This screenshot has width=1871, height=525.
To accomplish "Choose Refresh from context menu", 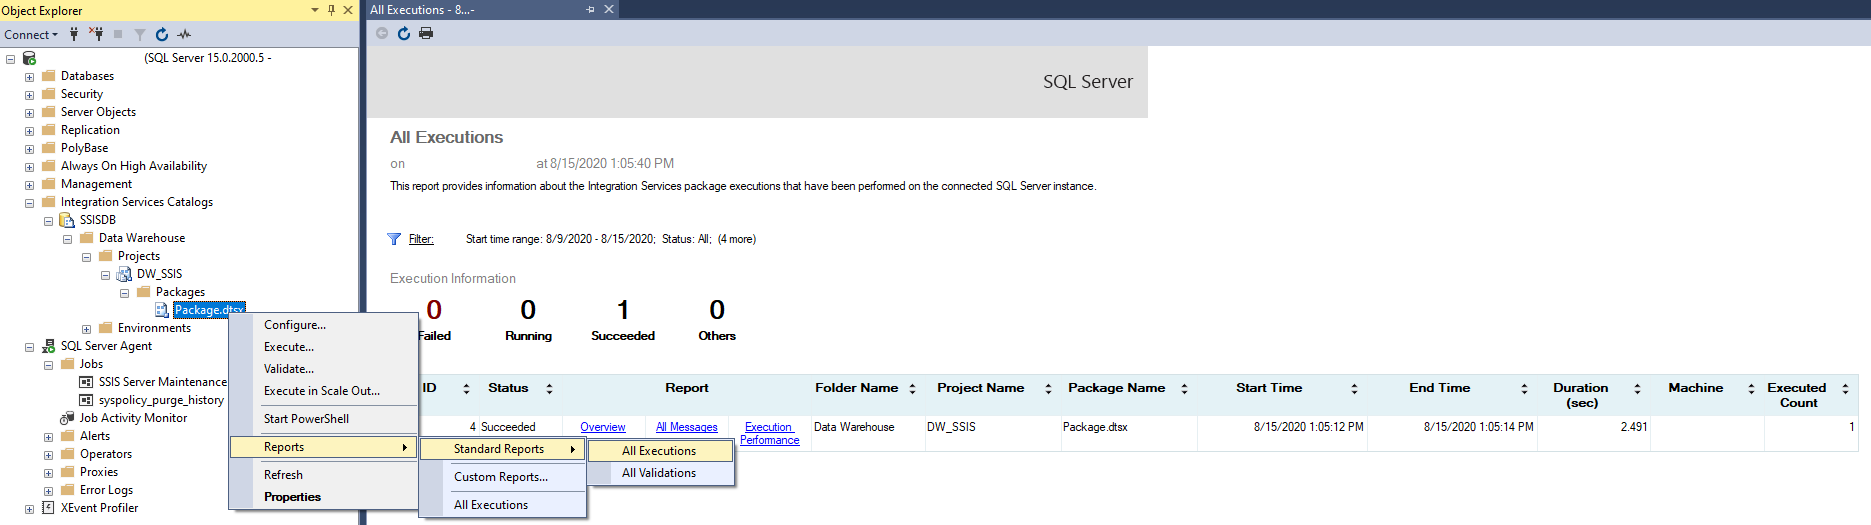I will 323,475.
